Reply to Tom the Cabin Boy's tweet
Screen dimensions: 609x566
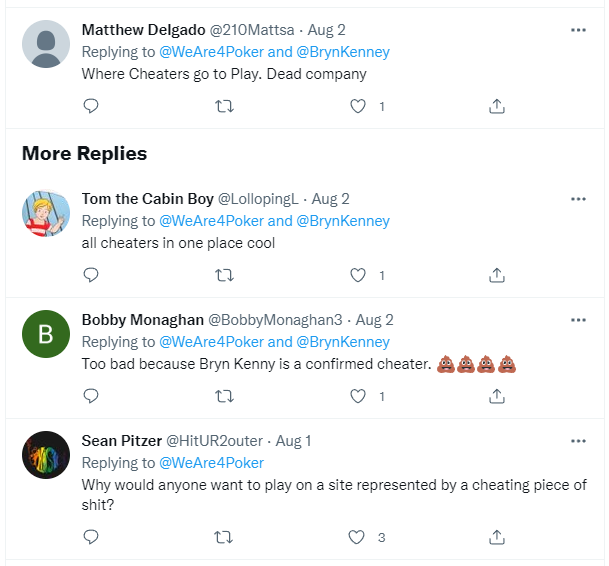pyautogui.click(x=91, y=274)
